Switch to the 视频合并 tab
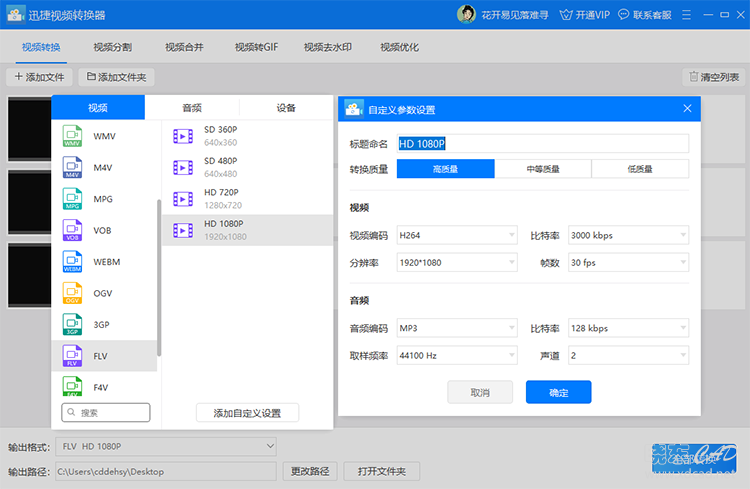 (184, 47)
